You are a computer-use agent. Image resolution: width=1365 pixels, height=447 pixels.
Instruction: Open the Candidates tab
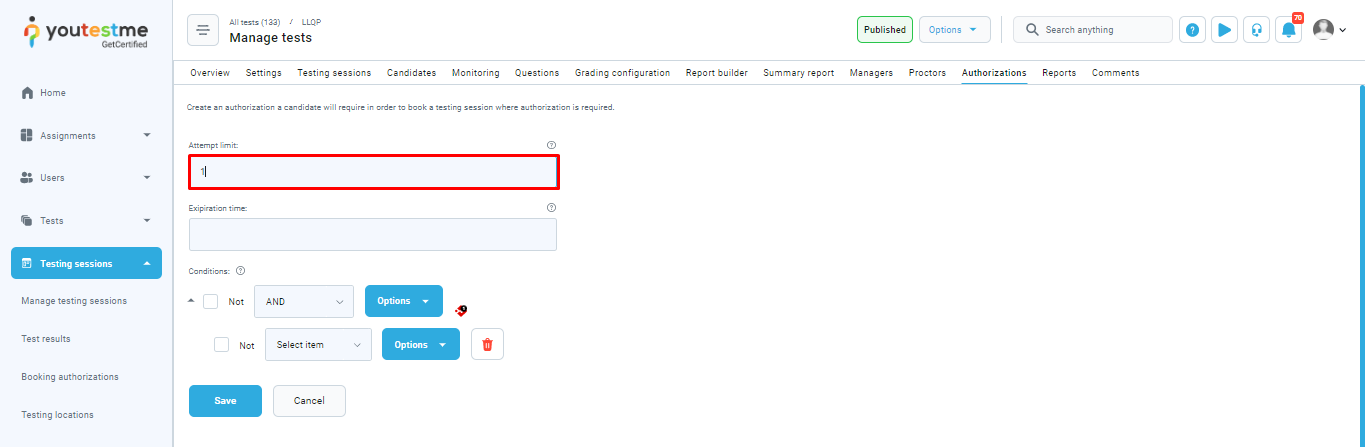411,73
